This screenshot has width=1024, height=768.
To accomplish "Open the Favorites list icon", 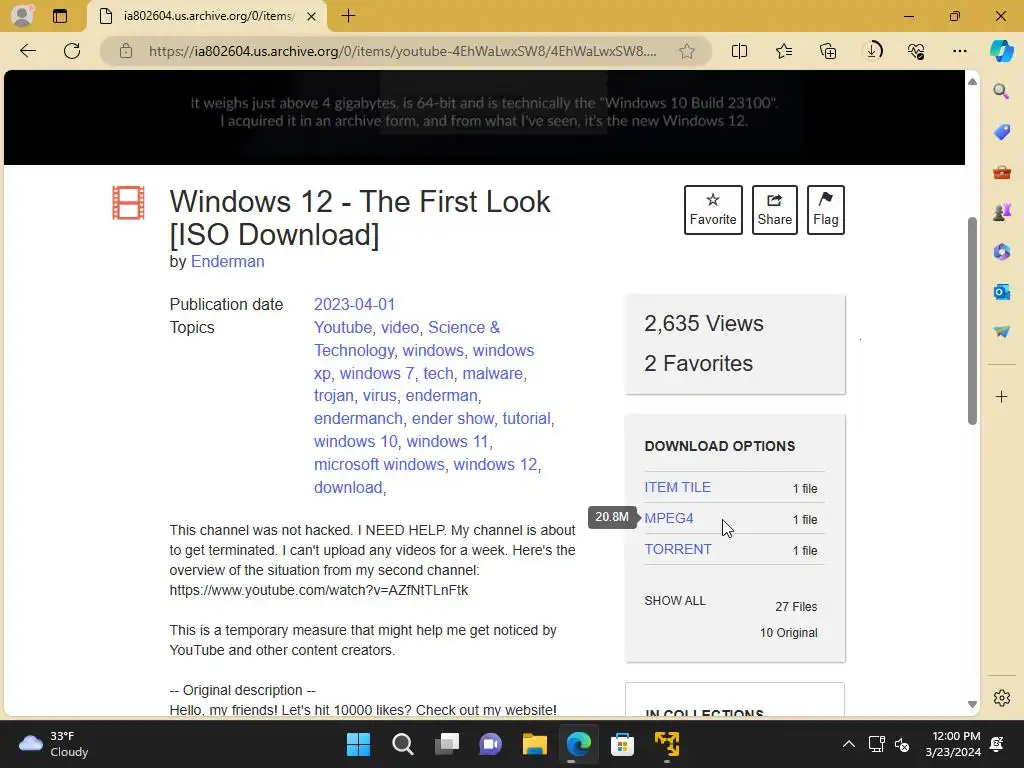I will (784, 51).
